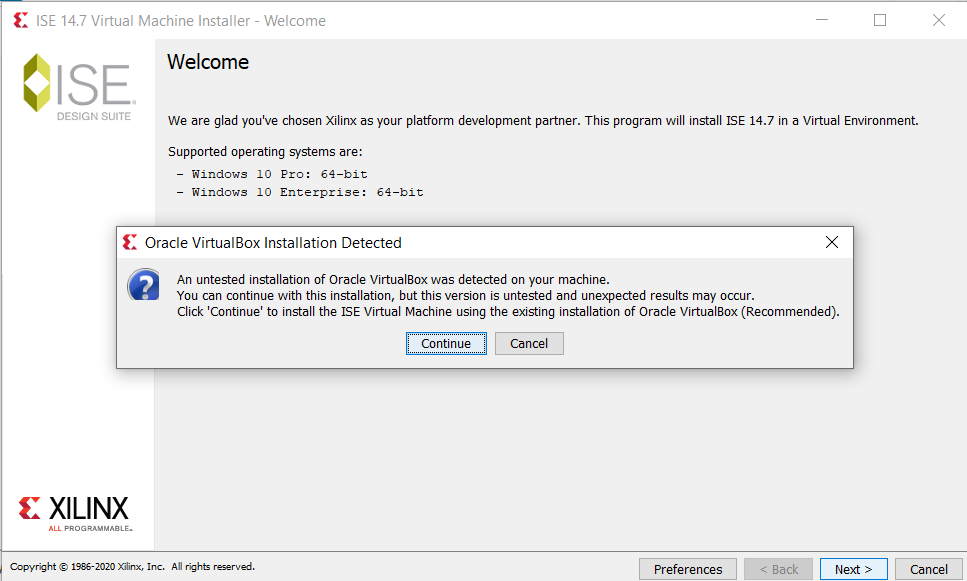
Task: Cancel the VirtualBox detection dialog
Action: tap(529, 343)
